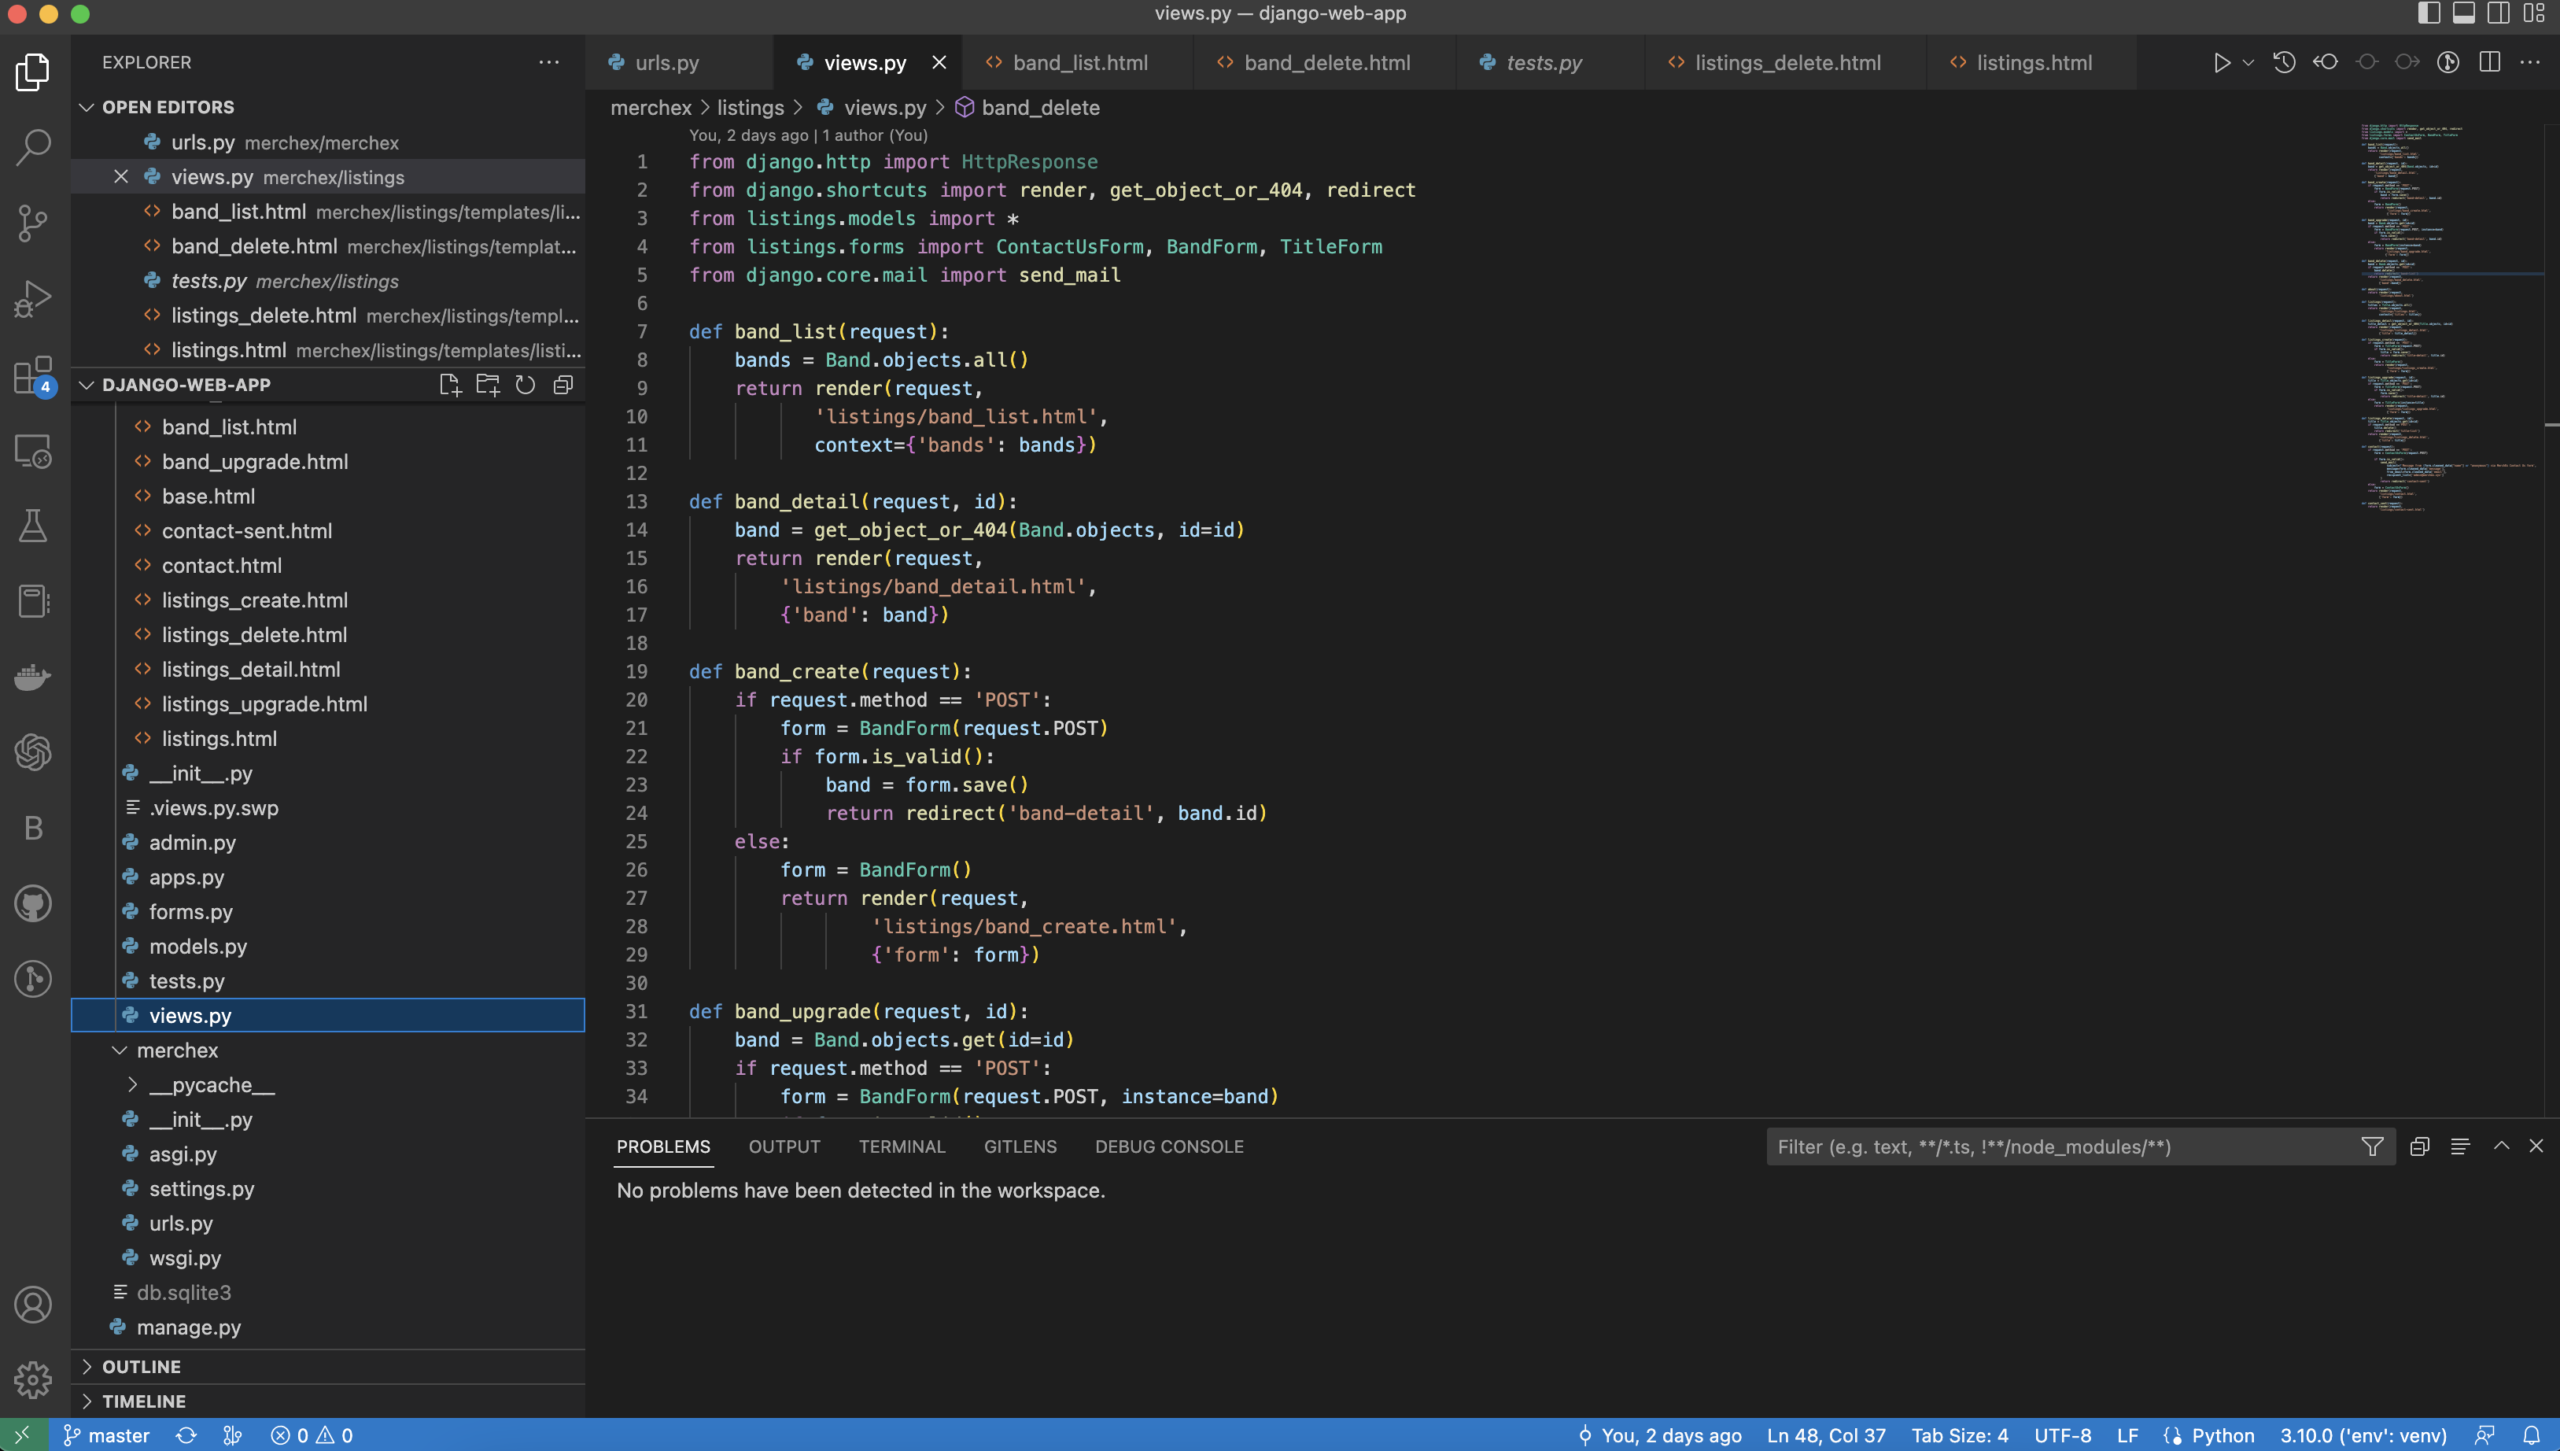Image resolution: width=2560 pixels, height=1451 pixels.
Task: Toggle problems view as table or tree
Action: click(x=2461, y=1147)
